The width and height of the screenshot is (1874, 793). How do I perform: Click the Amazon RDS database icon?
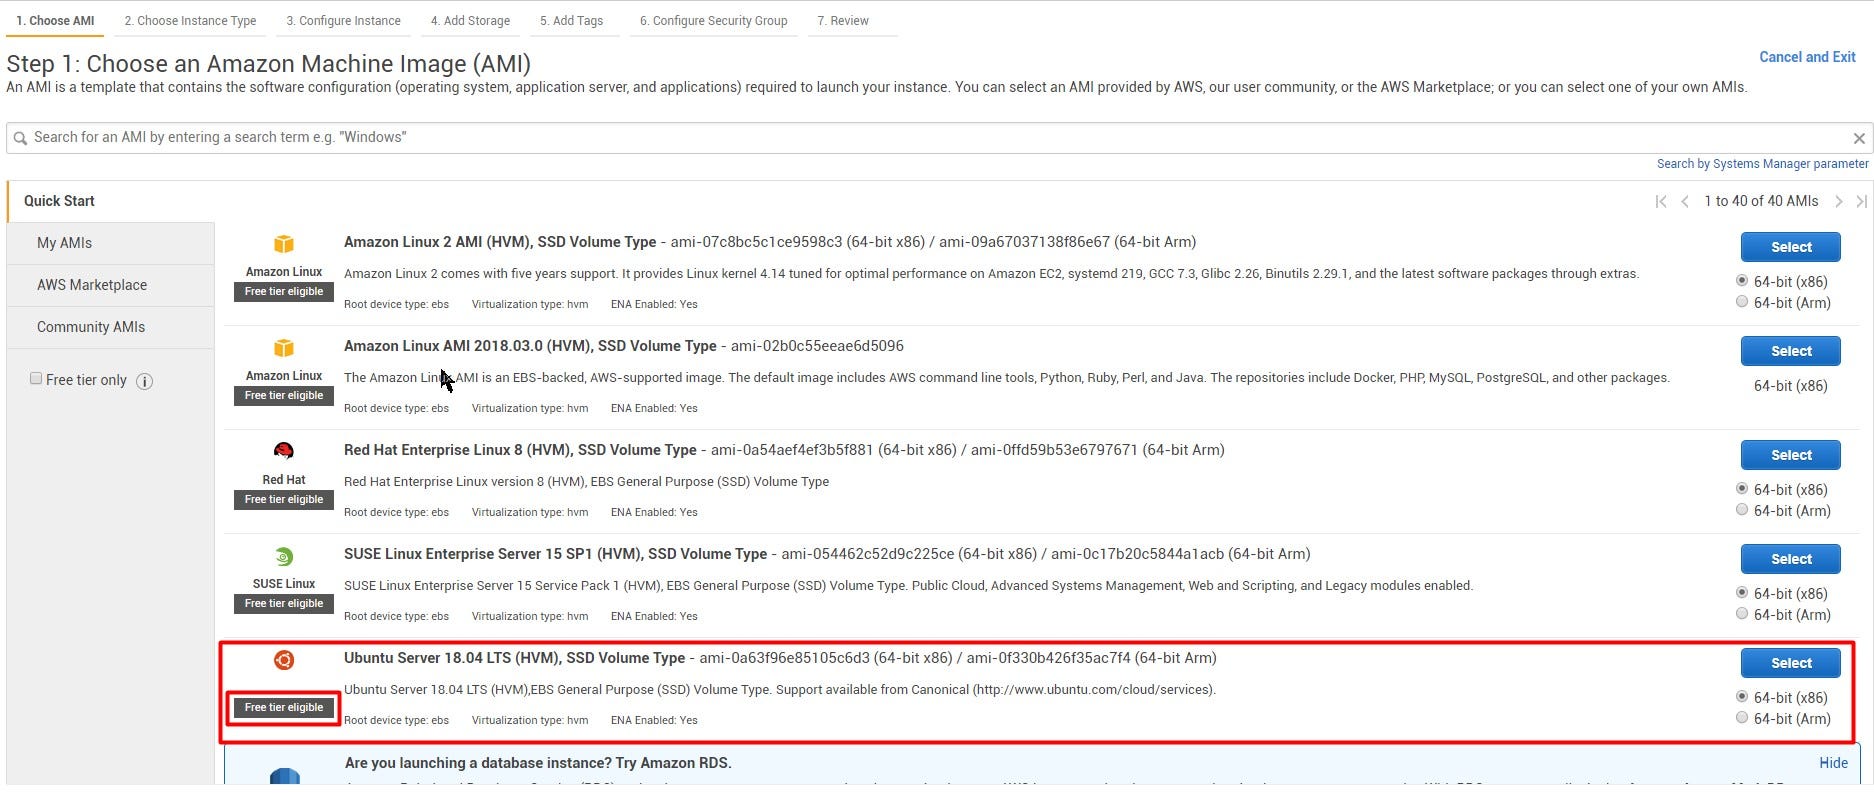pyautogui.click(x=285, y=777)
